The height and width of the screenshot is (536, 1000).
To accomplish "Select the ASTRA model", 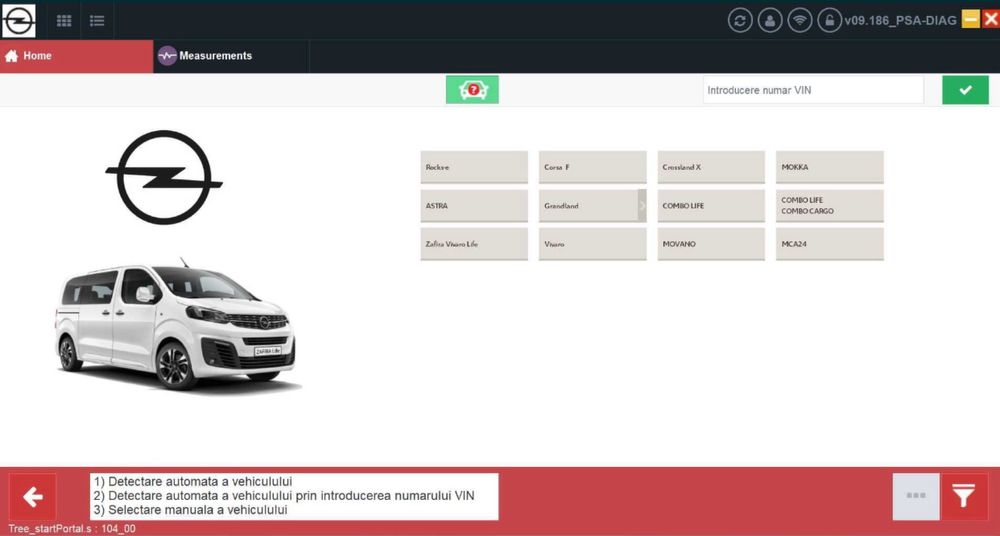I will point(474,206).
